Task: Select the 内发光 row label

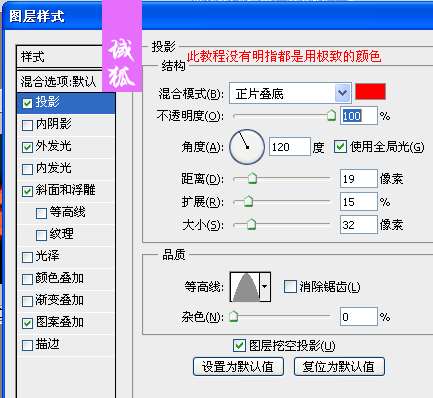Action: 53,168
